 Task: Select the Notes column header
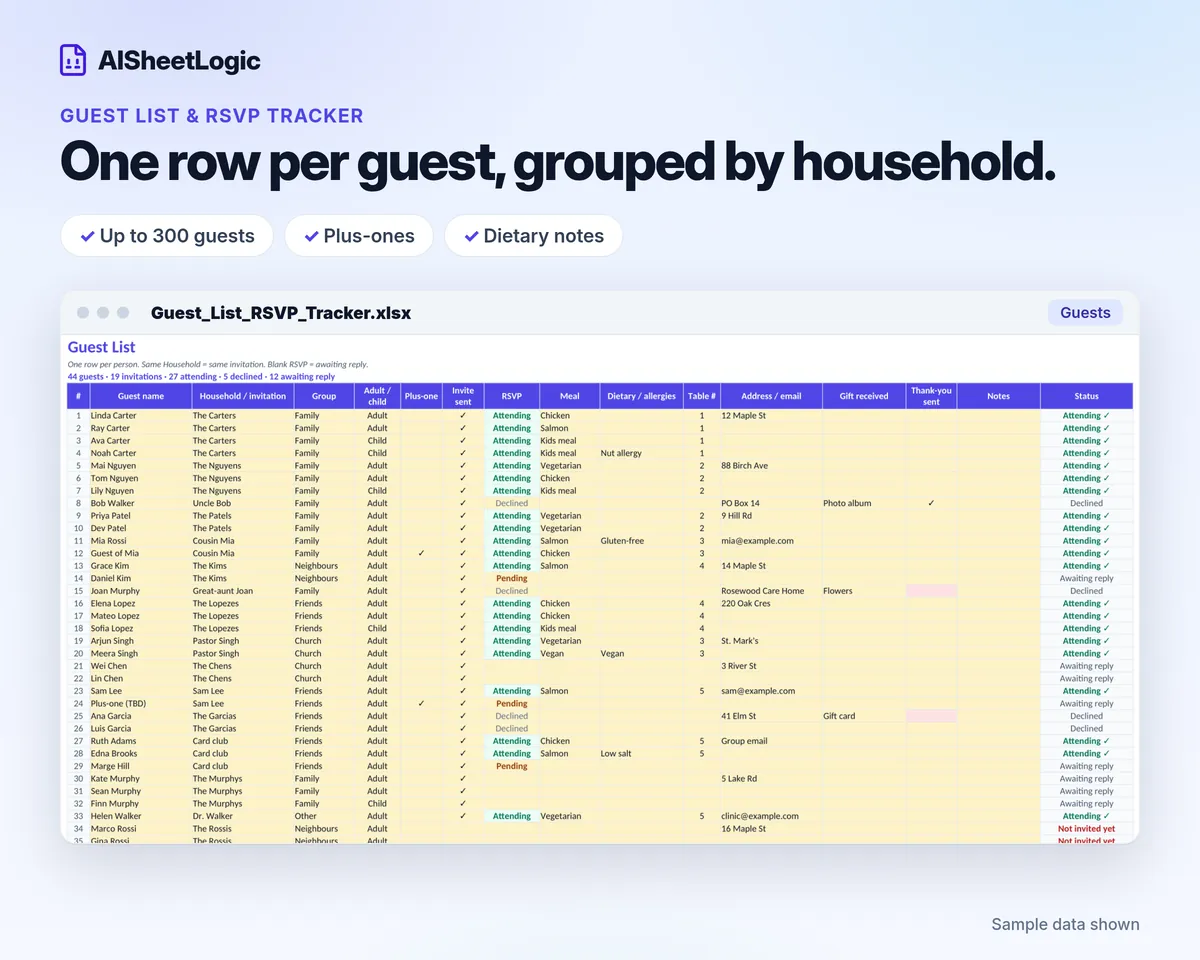[x=998, y=396]
